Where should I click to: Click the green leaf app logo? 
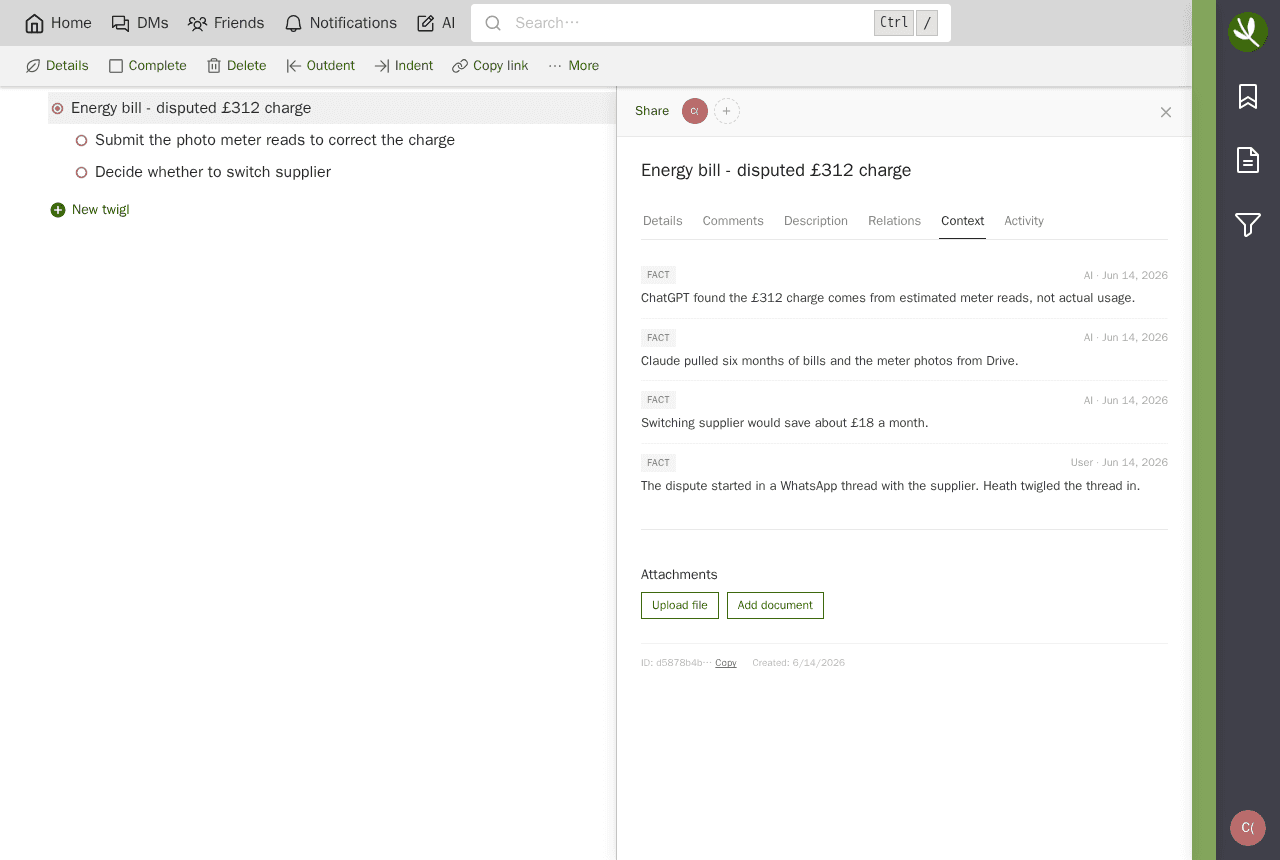pos(1248,32)
